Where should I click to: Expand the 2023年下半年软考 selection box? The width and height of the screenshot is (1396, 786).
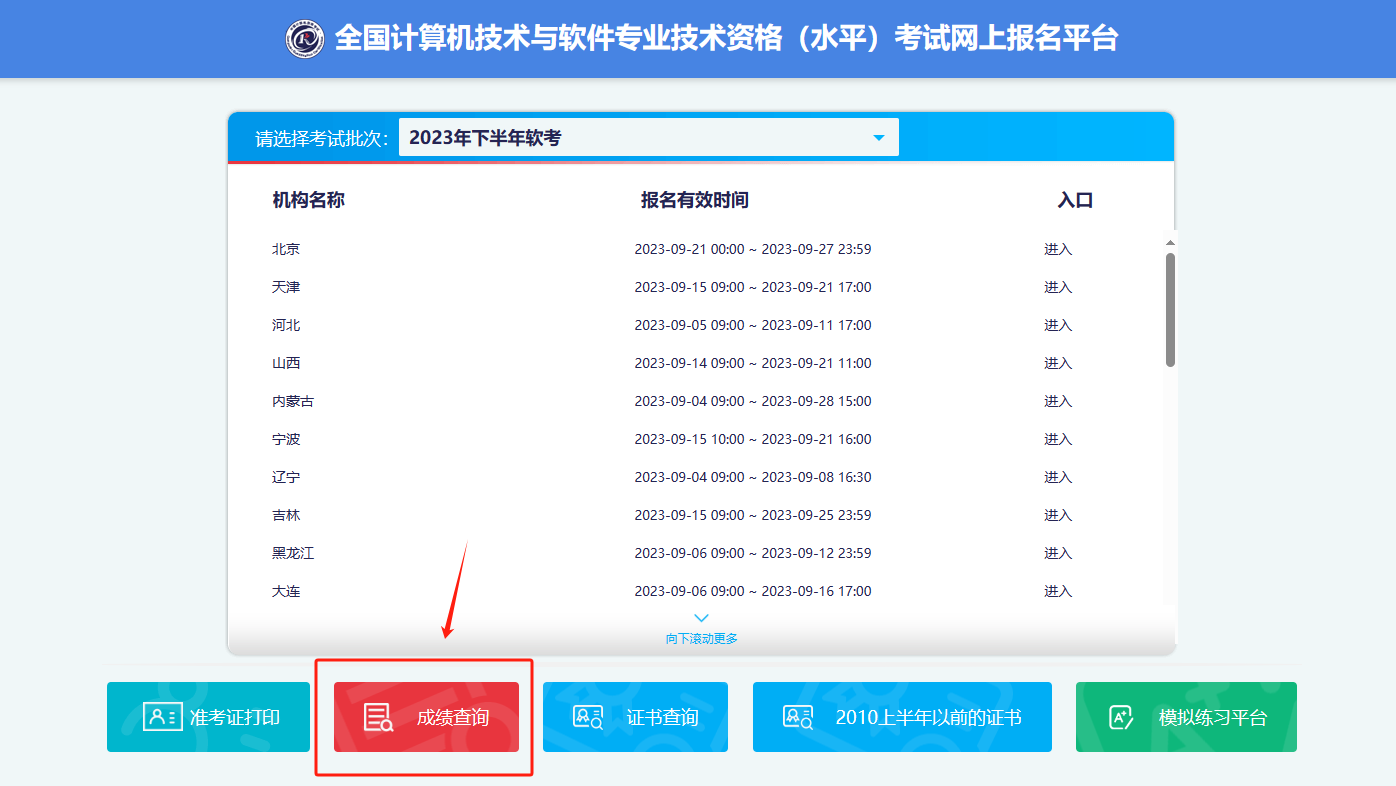[x=640, y=138]
